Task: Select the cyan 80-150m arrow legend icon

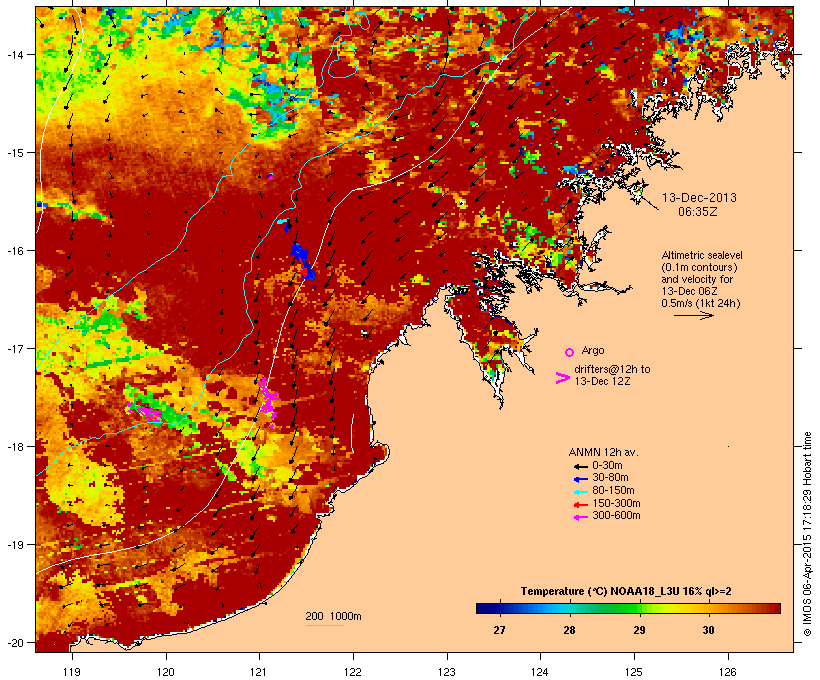Action: [580, 492]
